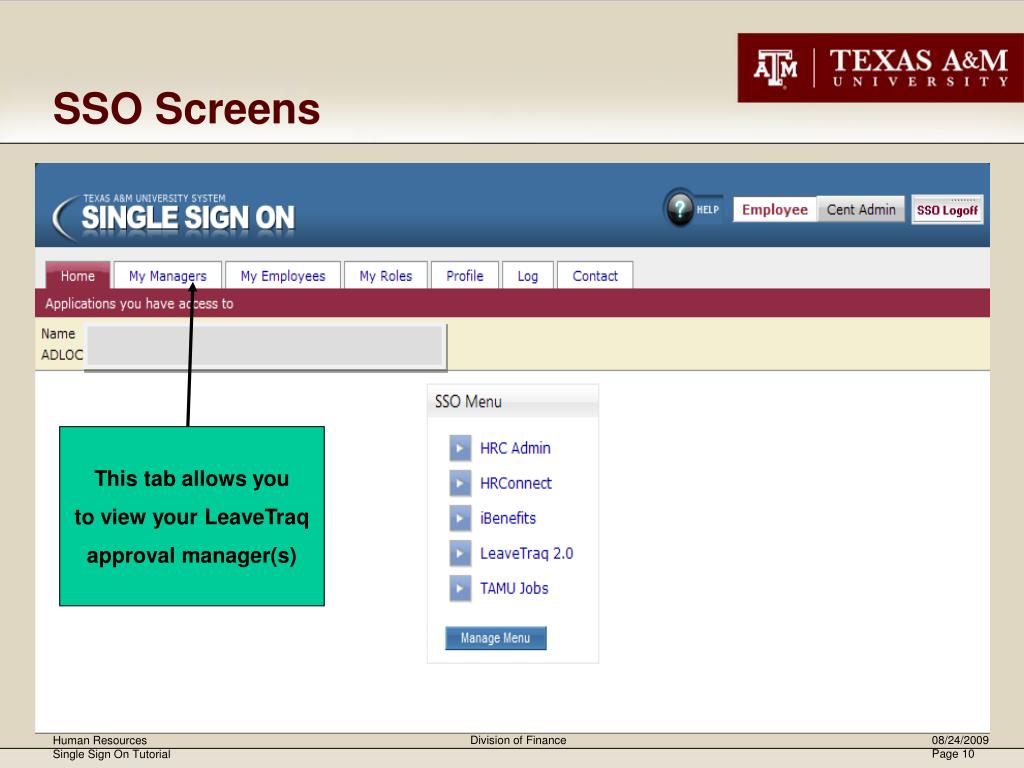1024x768 pixels.
Task: Click the 'Division of Finance' footer text
Action: (518, 740)
